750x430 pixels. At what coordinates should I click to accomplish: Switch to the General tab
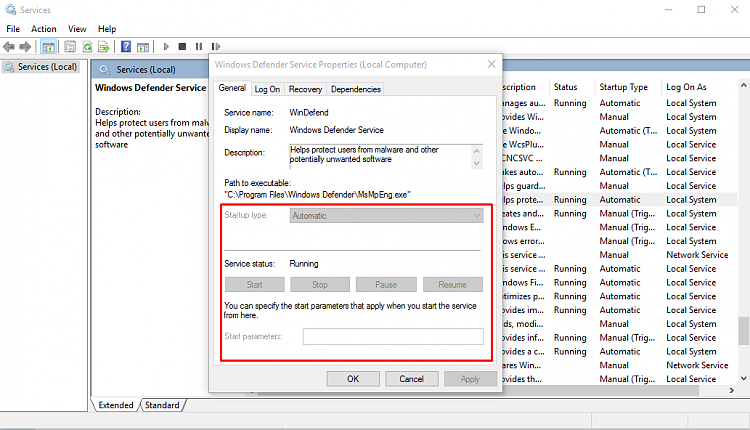(x=232, y=88)
